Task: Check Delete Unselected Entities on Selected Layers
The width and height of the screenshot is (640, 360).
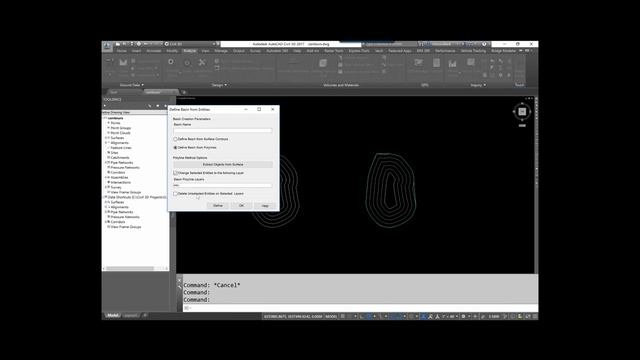Action: tap(176, 194)
